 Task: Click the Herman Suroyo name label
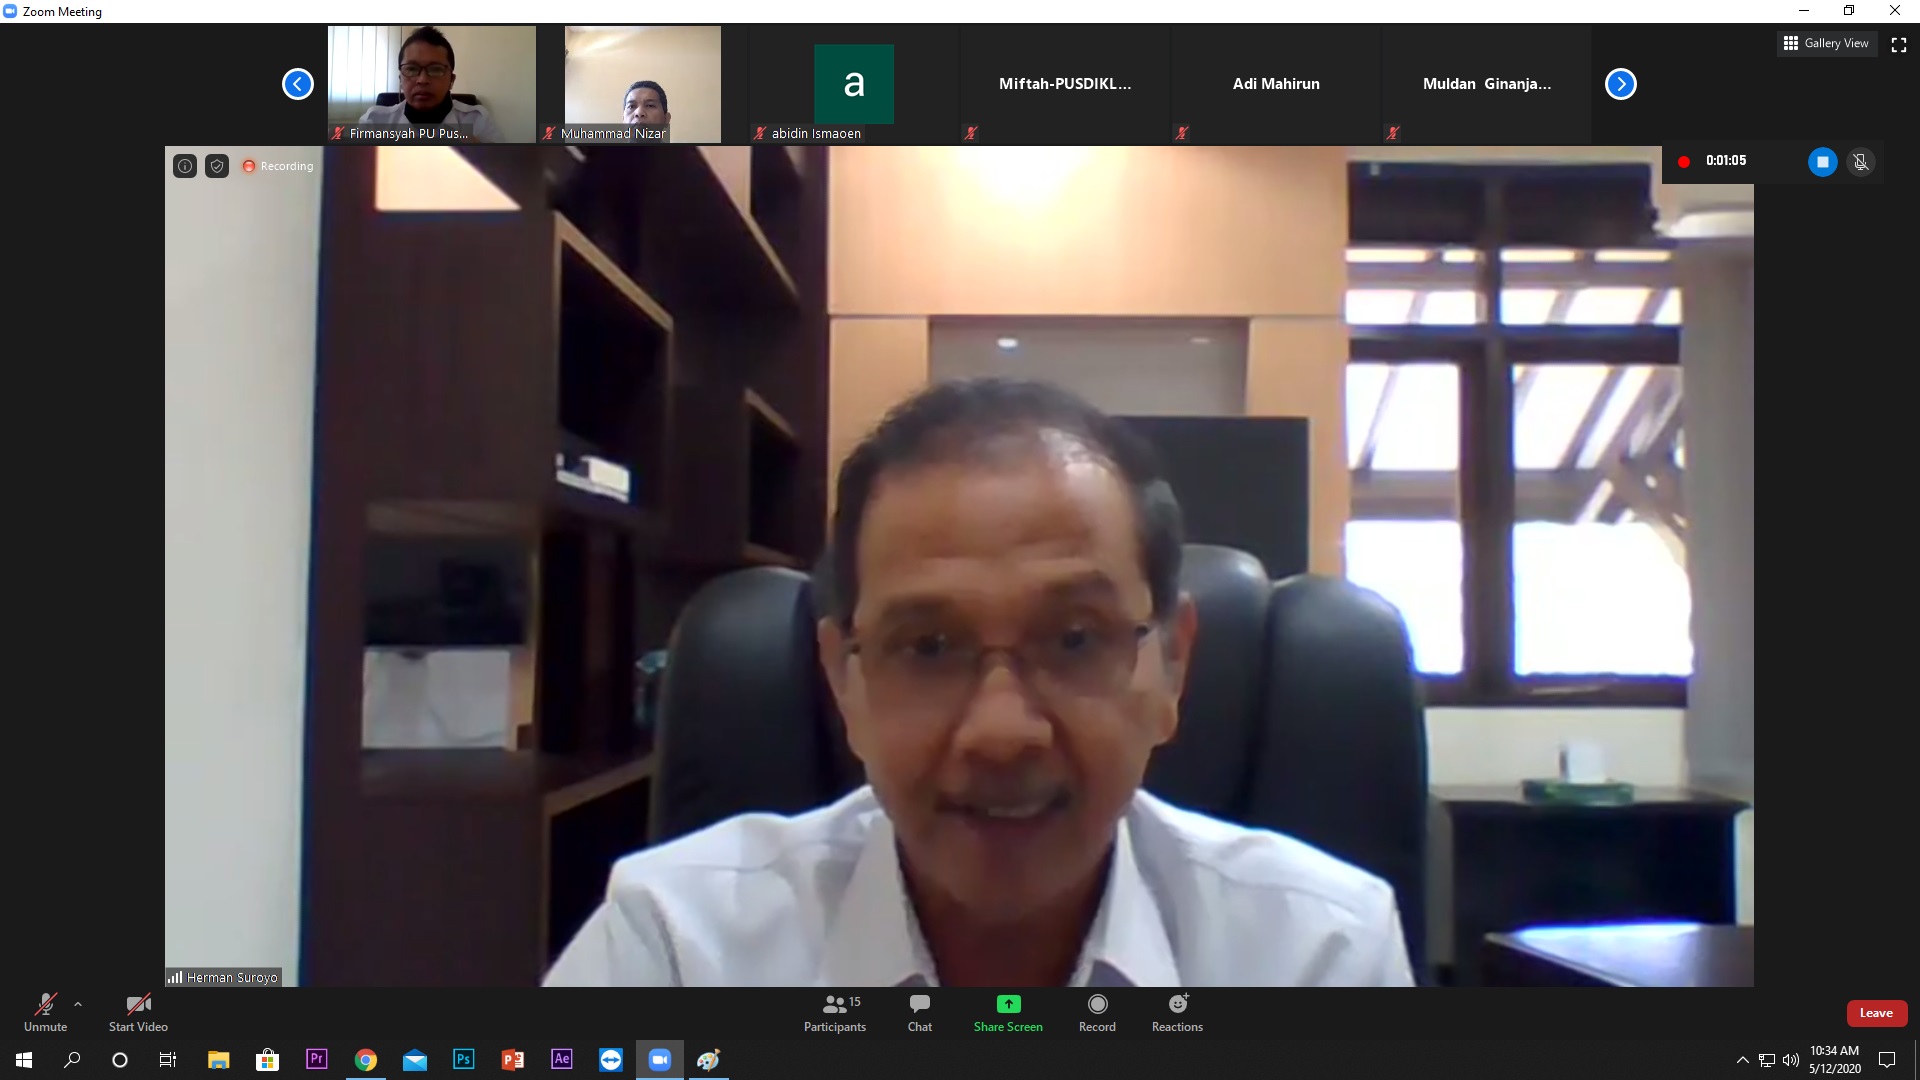224,977
